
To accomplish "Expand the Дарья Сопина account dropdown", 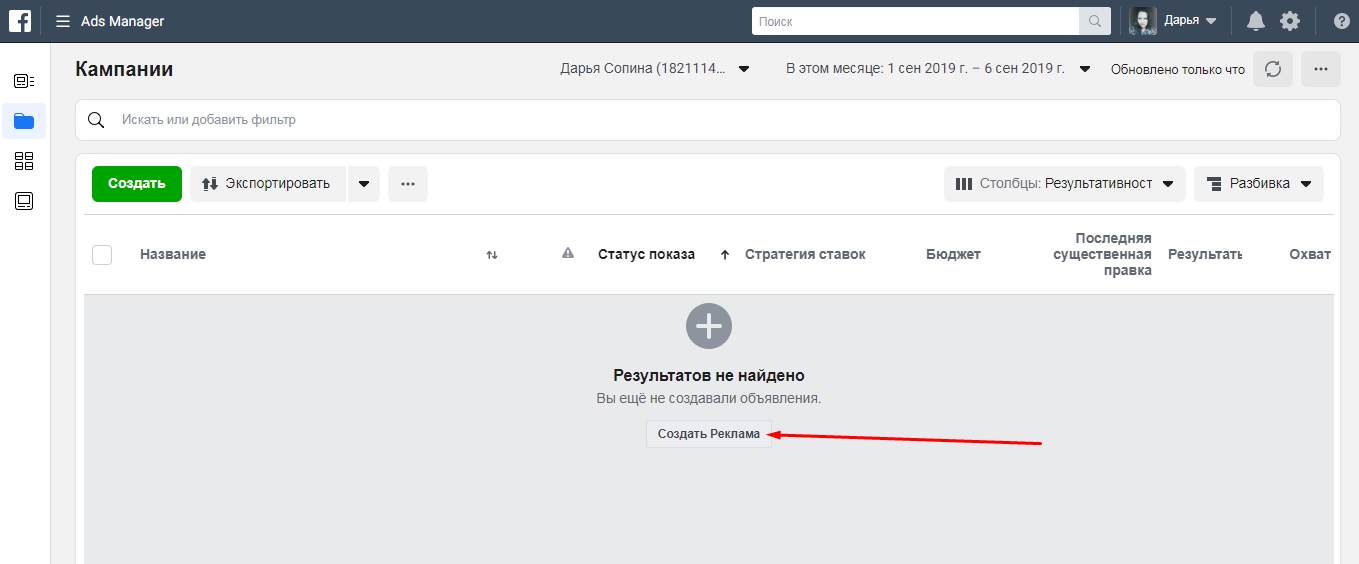I will click(x=655, y=69).
